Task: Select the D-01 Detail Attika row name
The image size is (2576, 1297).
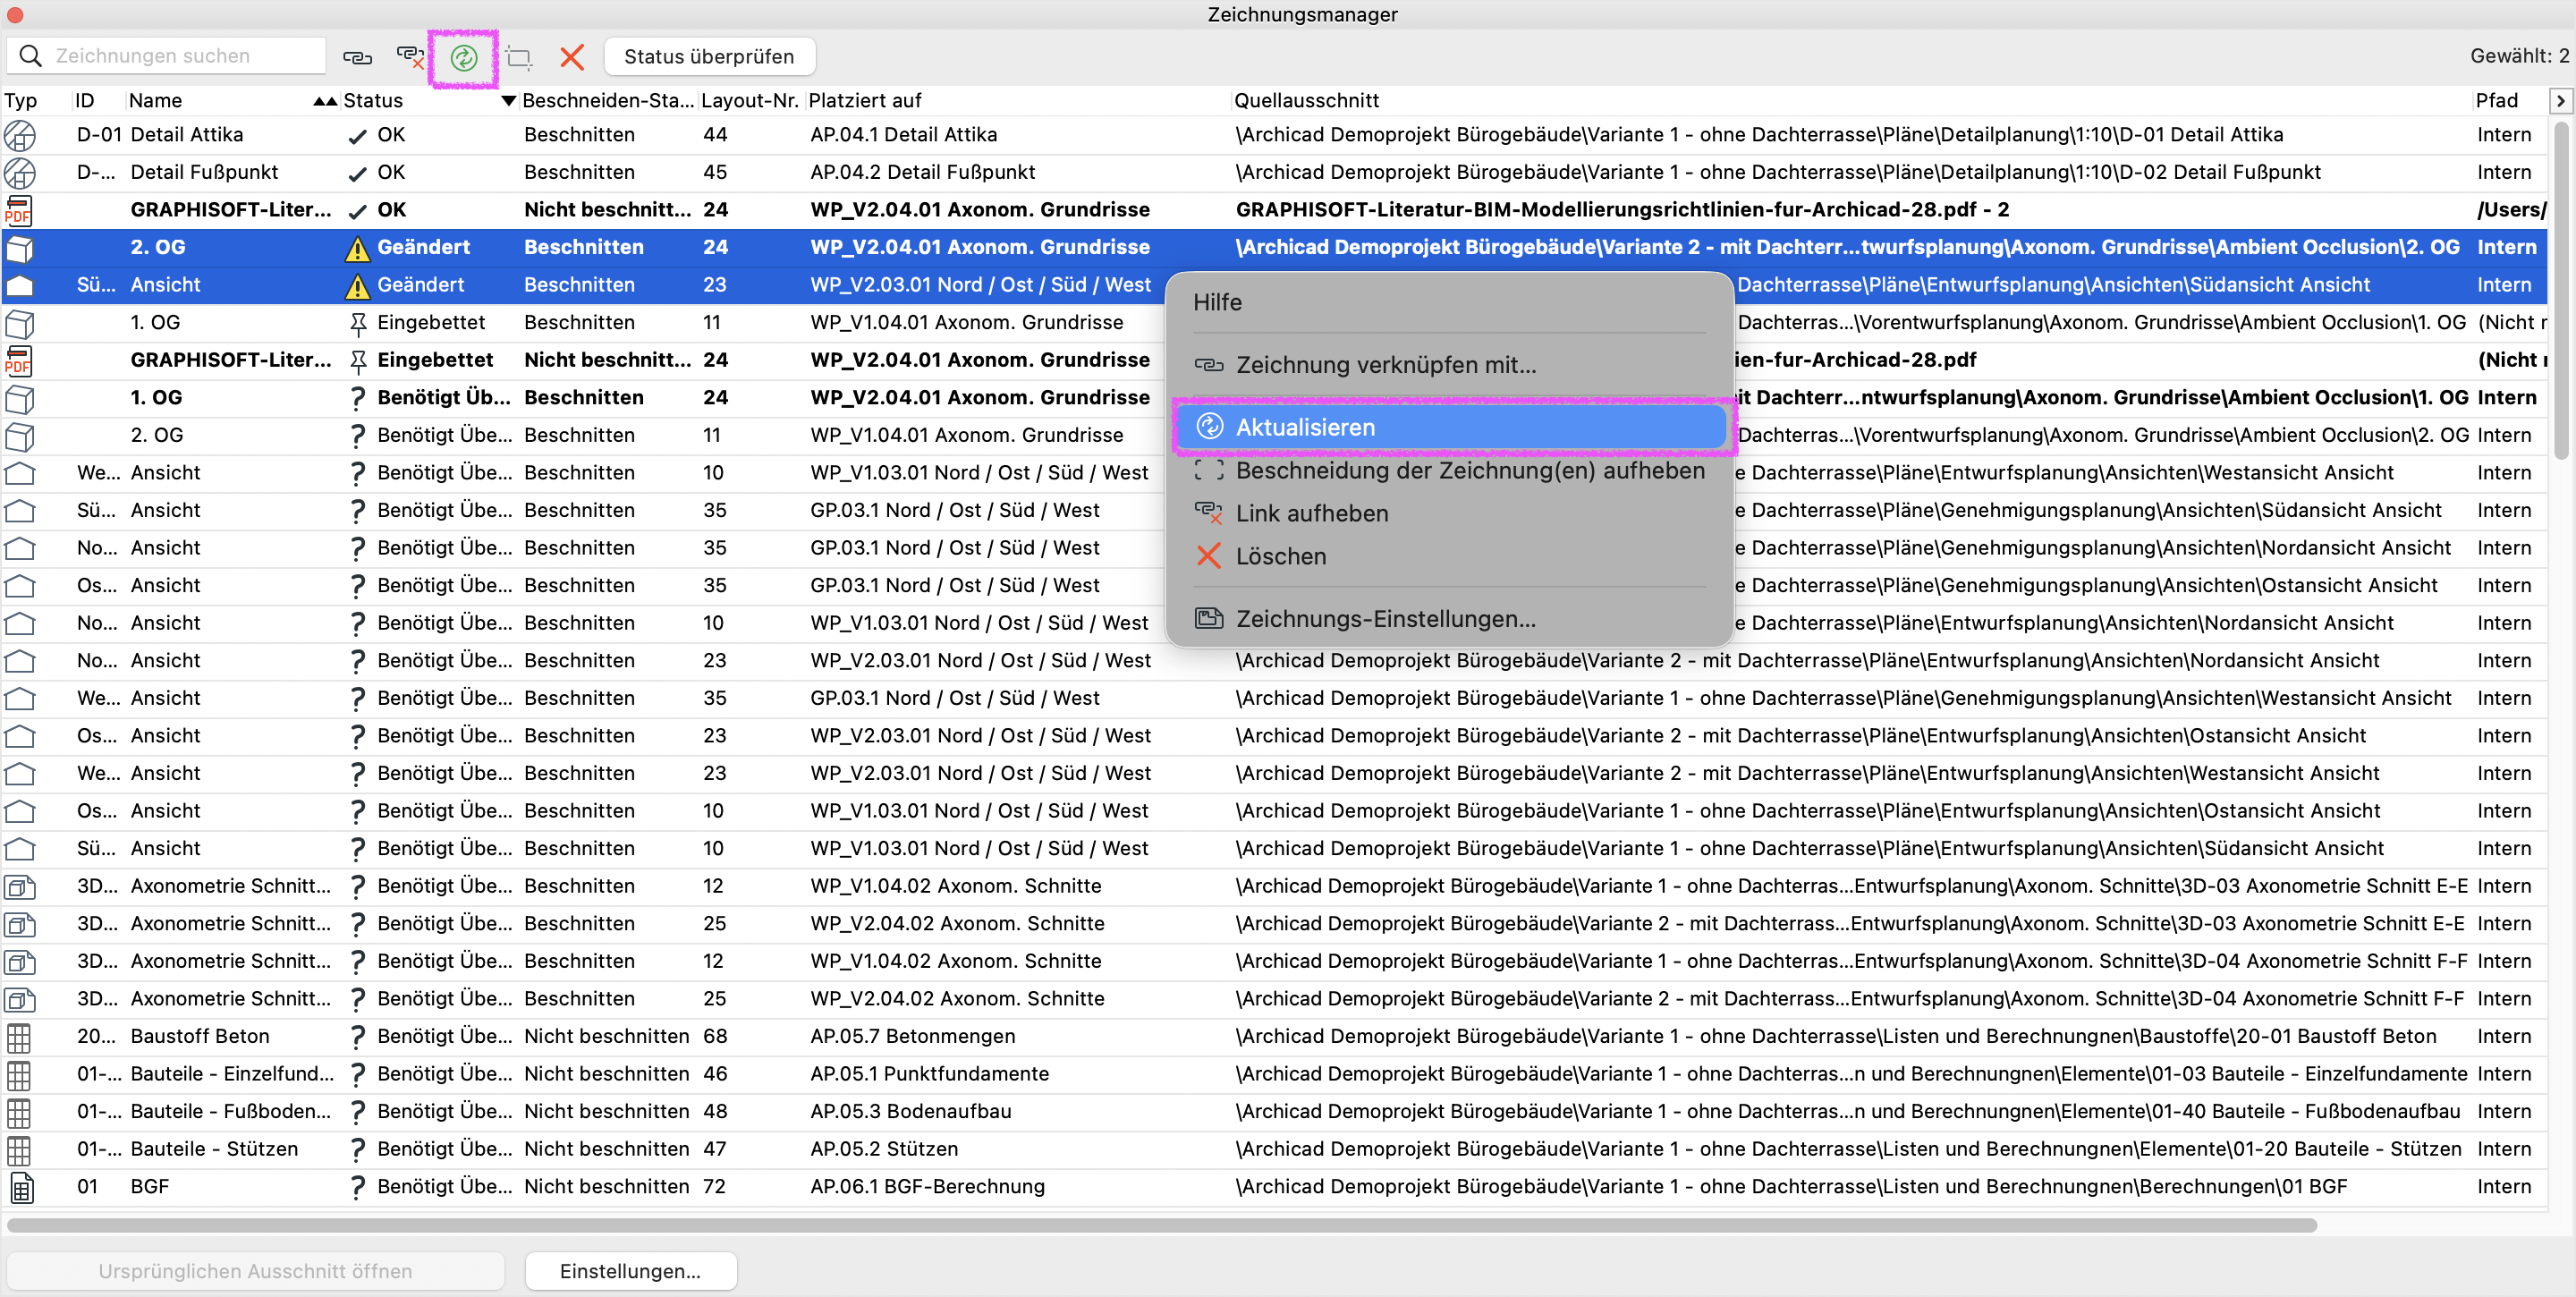Action: click(x=187, y=135)
